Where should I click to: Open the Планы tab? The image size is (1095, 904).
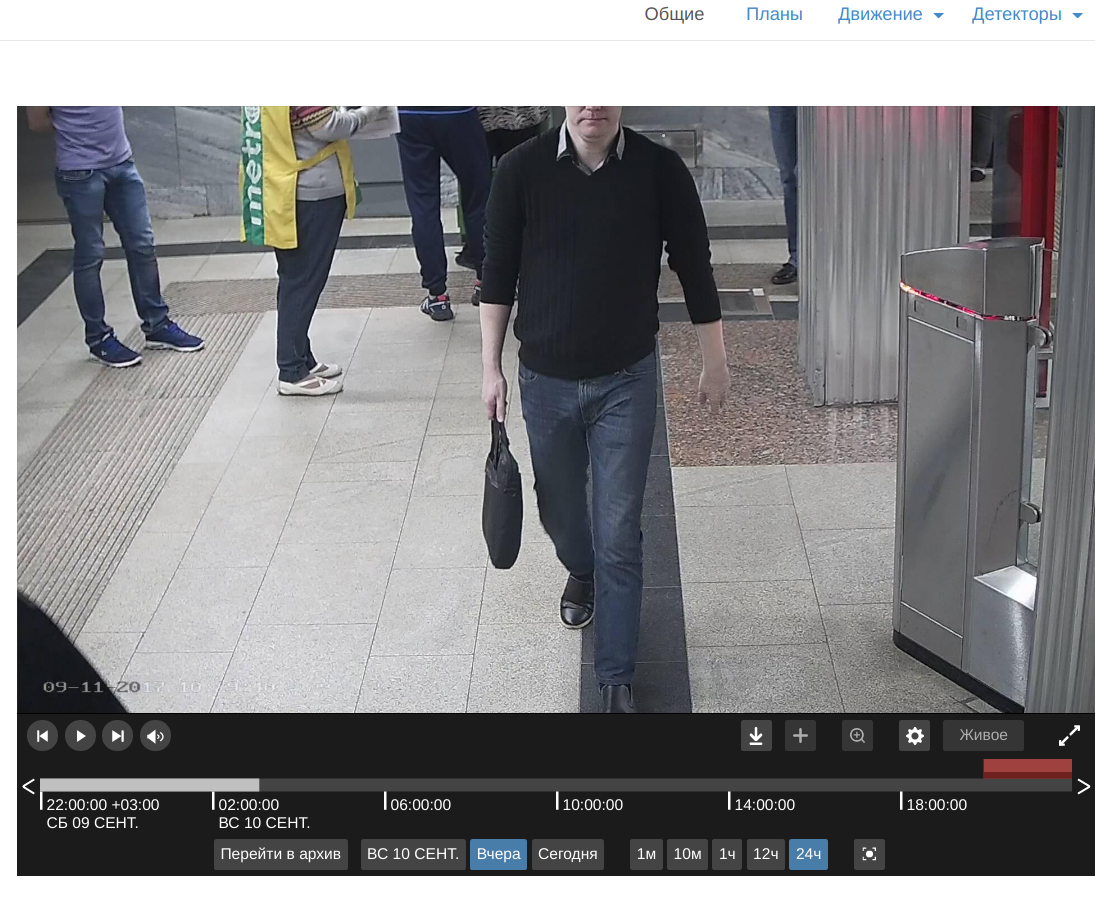pos(774,14)
